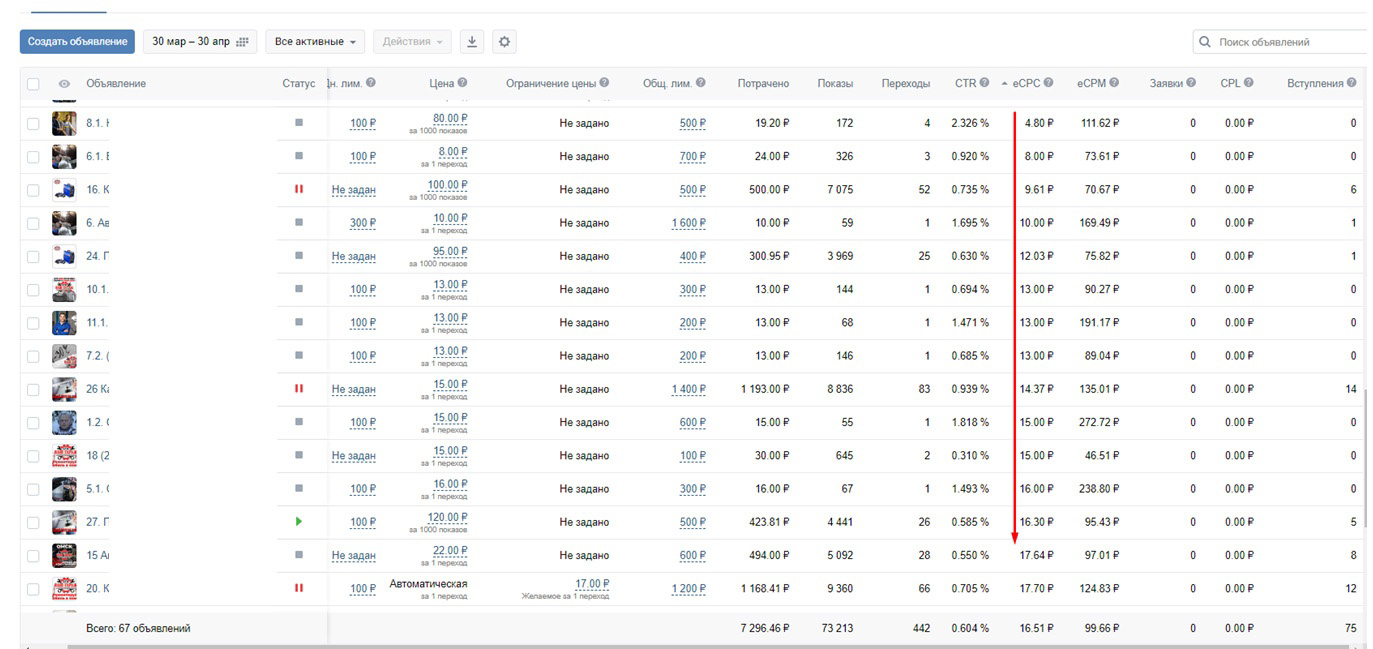This screenshot has width=1373, height=649.
Task: Click the sort arrow beside eCPC header
Action: point(1004,84)
